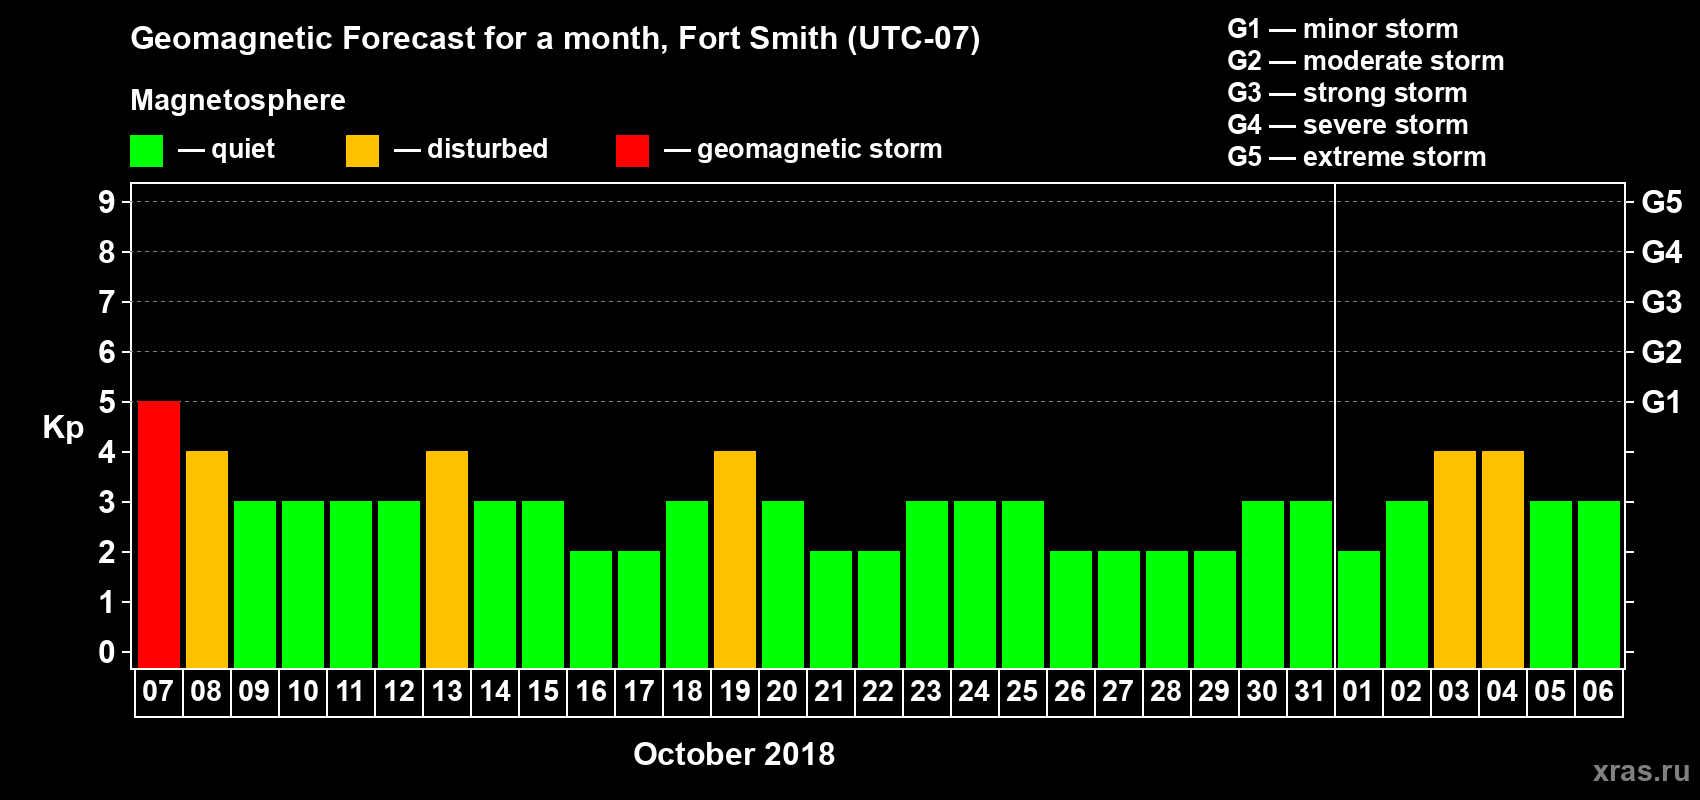Click date label 26 on the axis

pyautogui.click(x=1070, y=691)
